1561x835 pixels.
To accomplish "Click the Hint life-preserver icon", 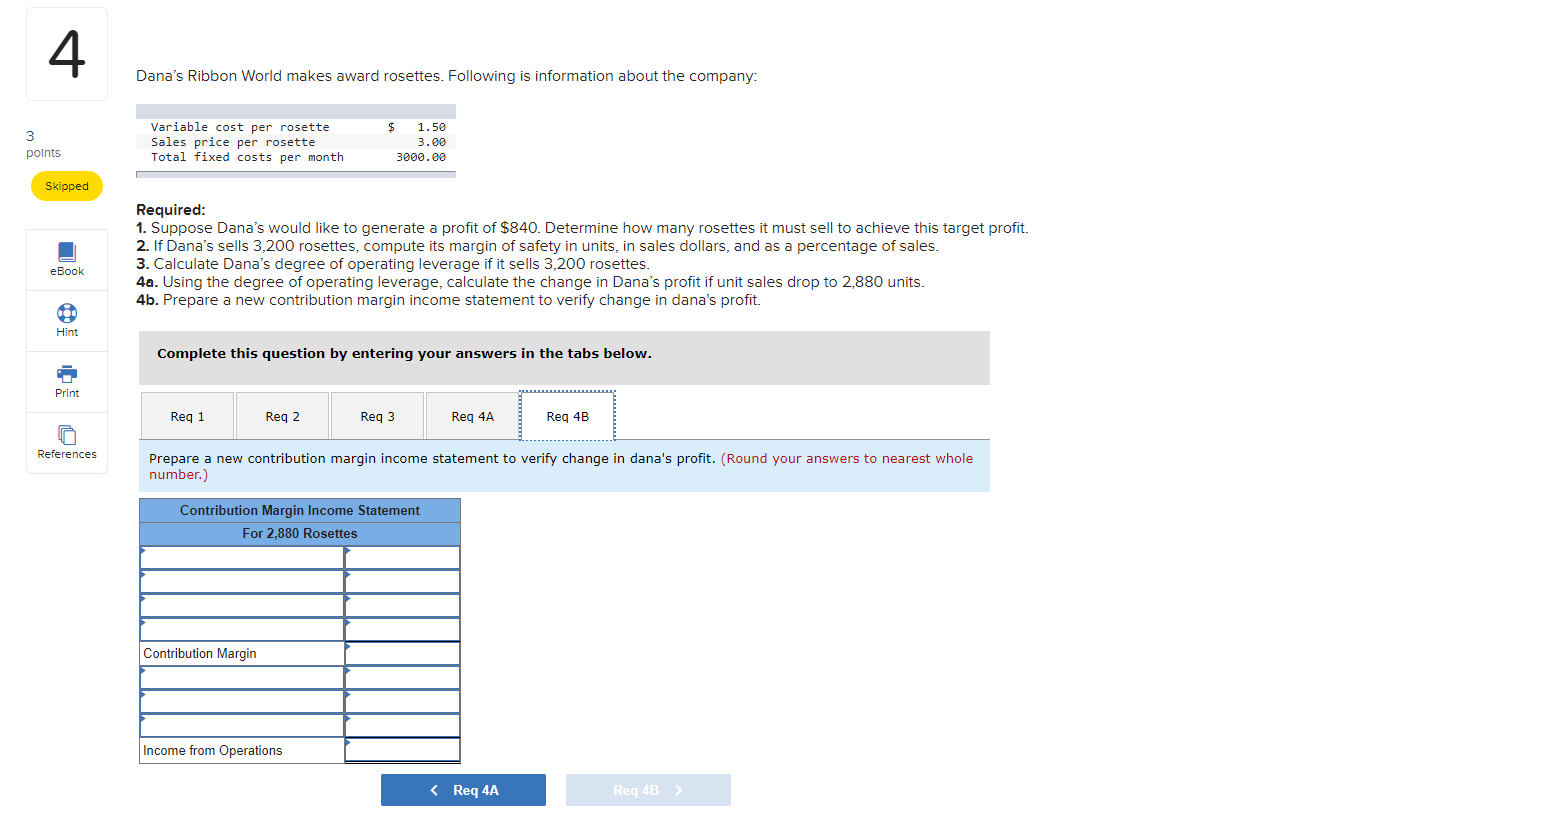I will [x=66, y=314].
